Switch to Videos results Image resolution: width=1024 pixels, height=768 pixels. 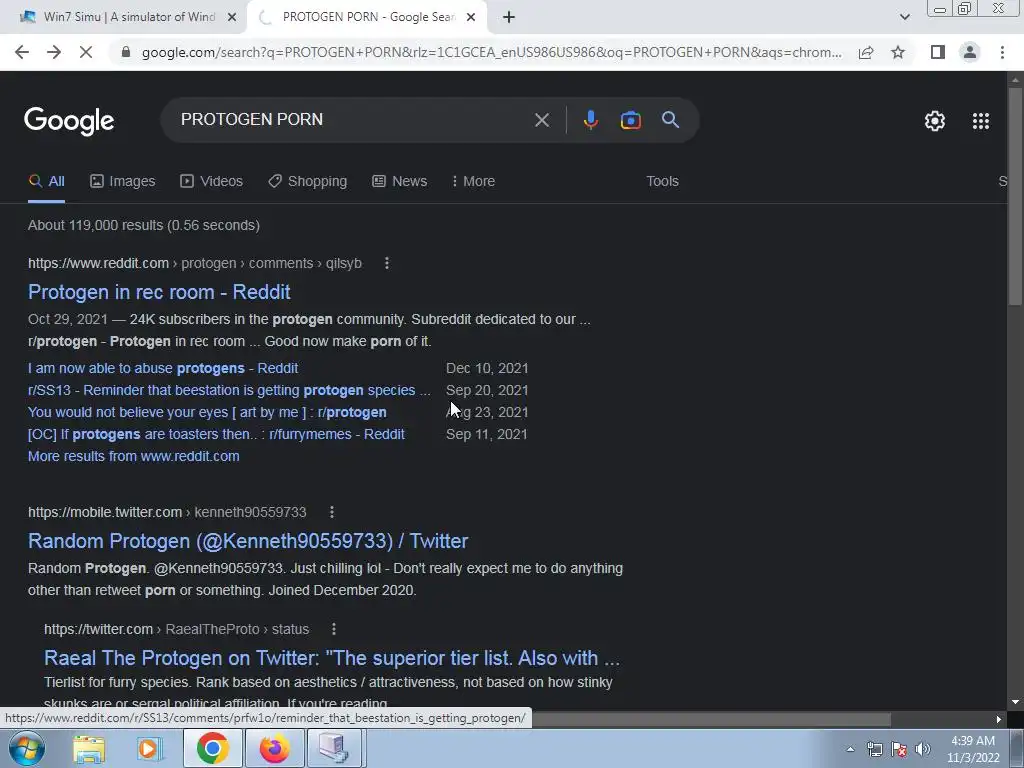pyautogui.click(x=211, y=182)
